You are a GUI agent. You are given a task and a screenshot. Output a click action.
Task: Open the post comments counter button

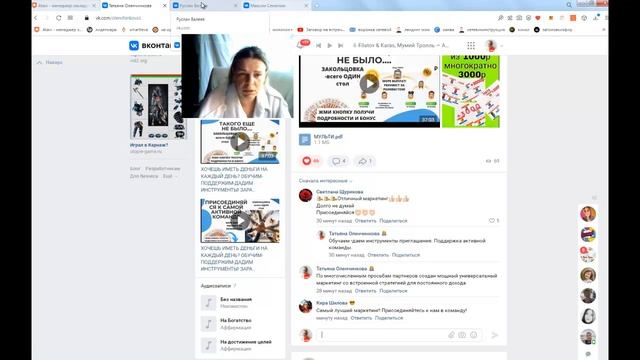pos(338,161)
